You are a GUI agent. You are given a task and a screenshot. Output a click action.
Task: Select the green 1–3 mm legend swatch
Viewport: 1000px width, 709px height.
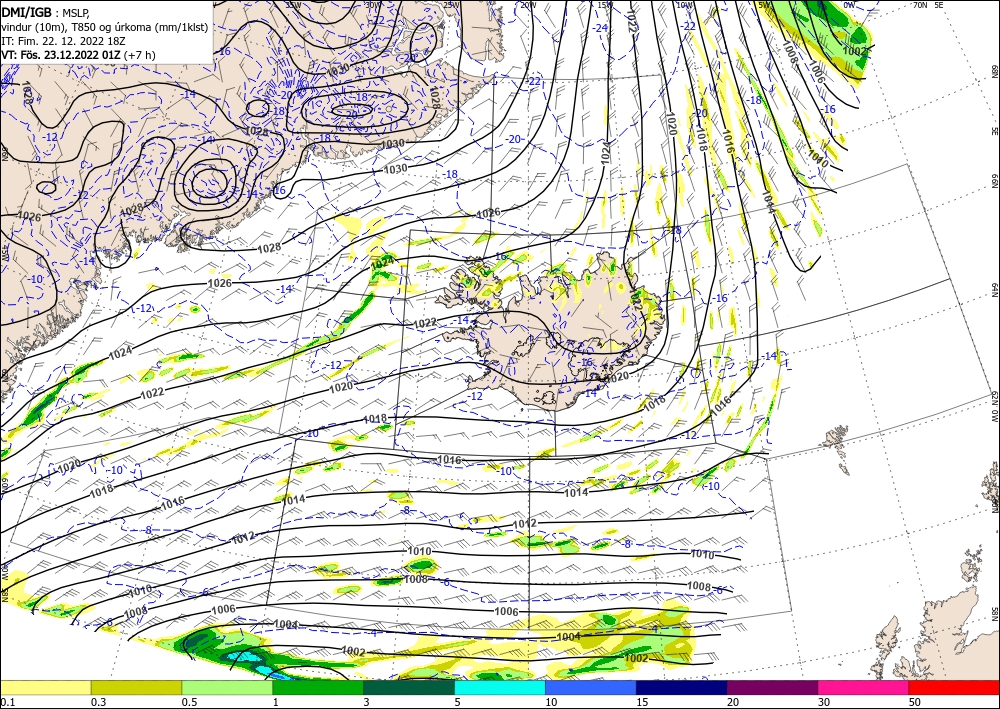(x=318, y=687)
